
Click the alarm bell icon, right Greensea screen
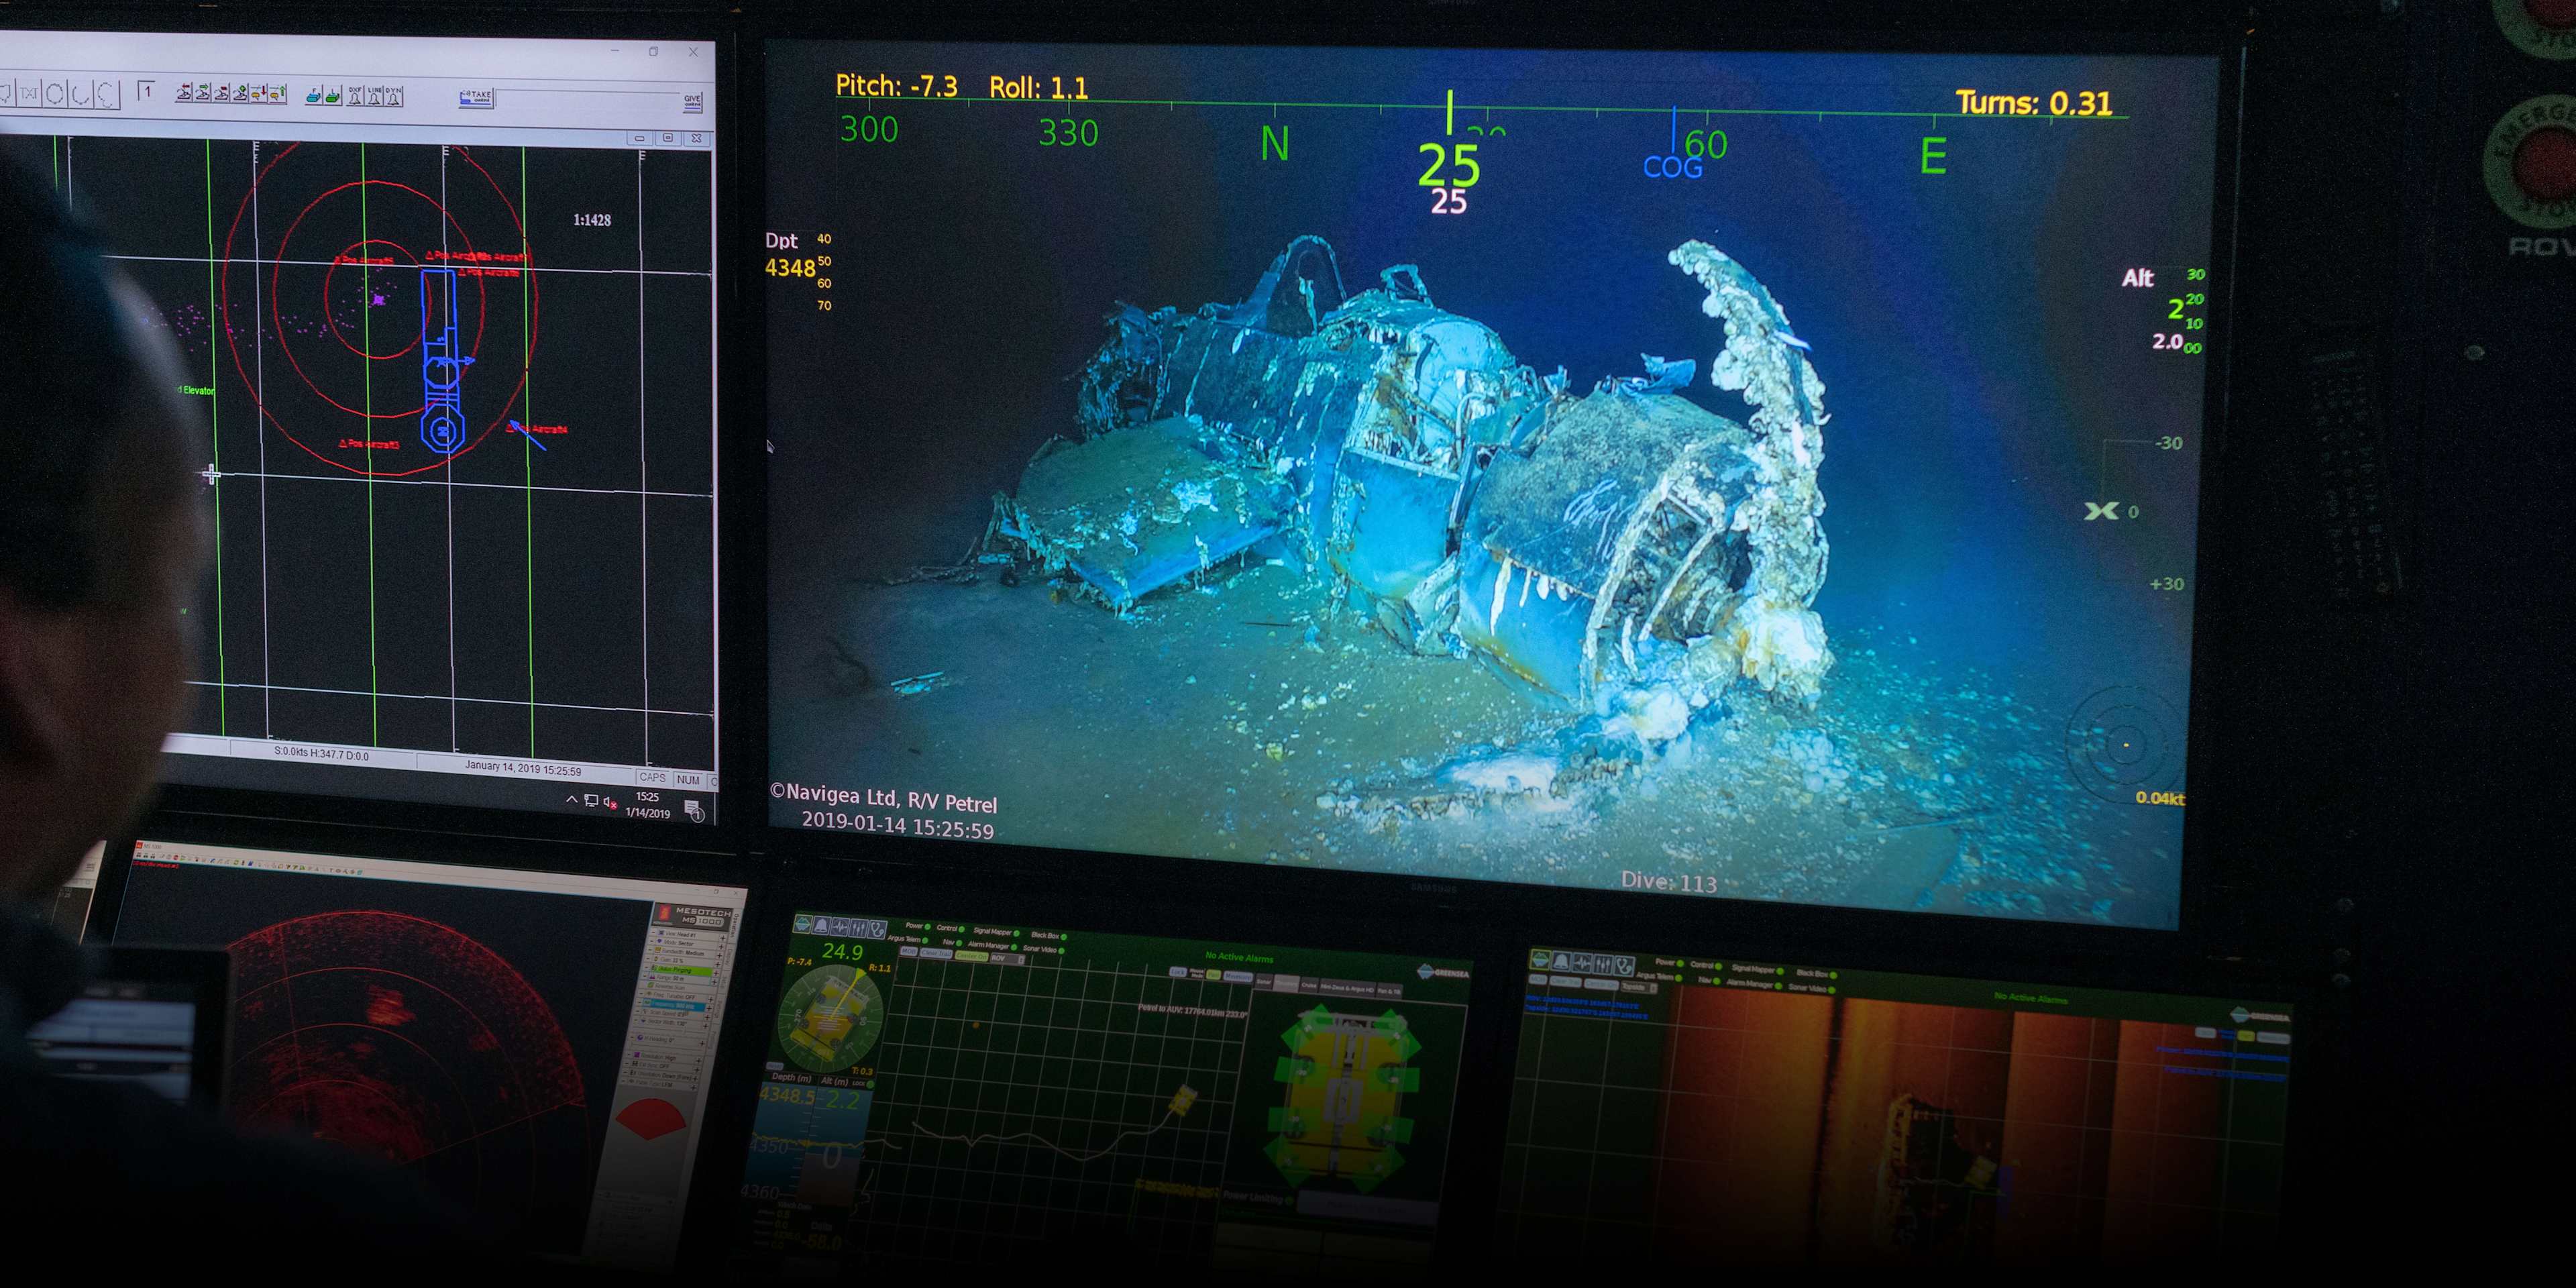tap(1561, 962)
